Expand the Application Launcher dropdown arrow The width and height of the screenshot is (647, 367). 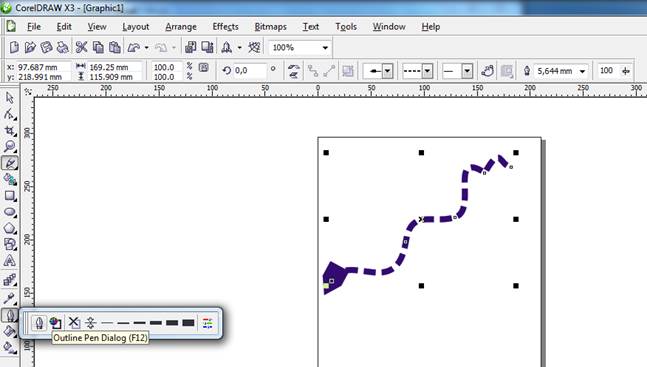pos(239,48)
